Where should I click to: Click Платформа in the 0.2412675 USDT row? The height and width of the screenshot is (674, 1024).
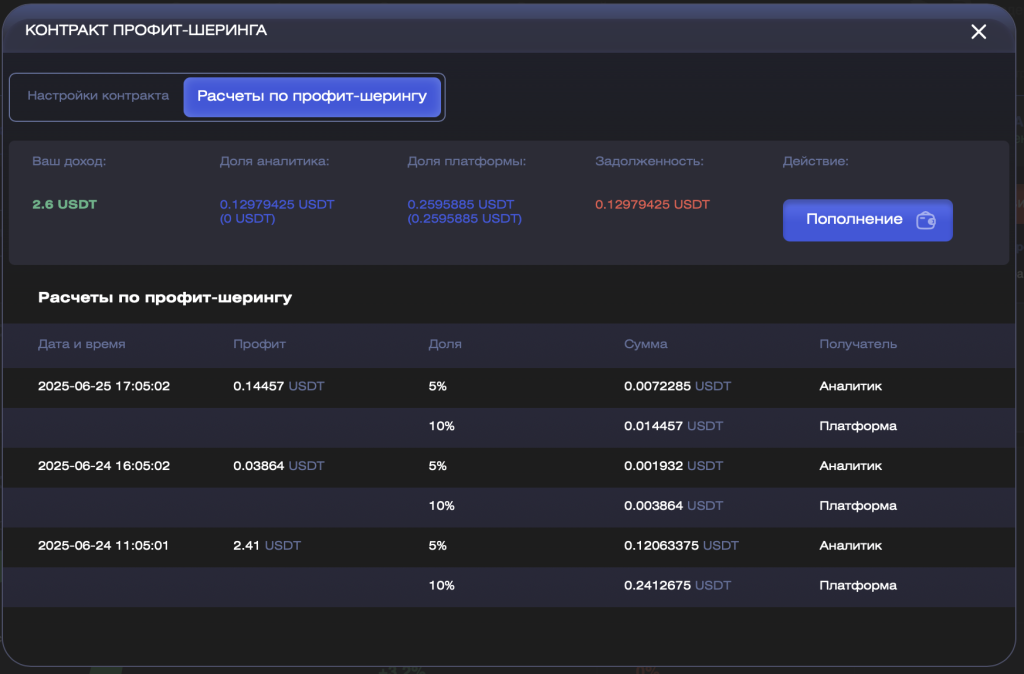pos(858,585)
